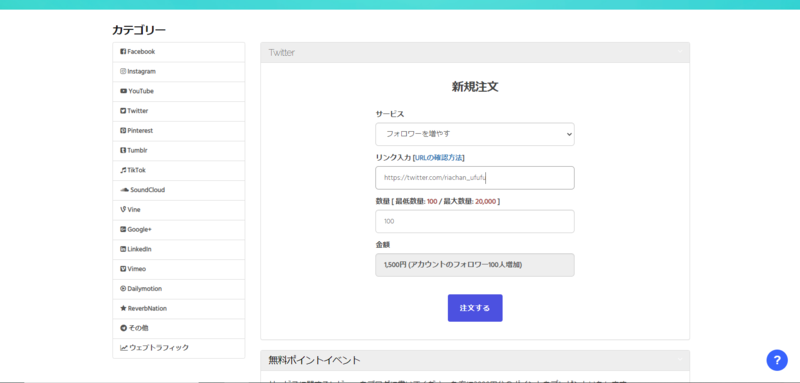Open the サービス dropdown フォロワーを増やす
800x383 pixels.
pos(474,134)
